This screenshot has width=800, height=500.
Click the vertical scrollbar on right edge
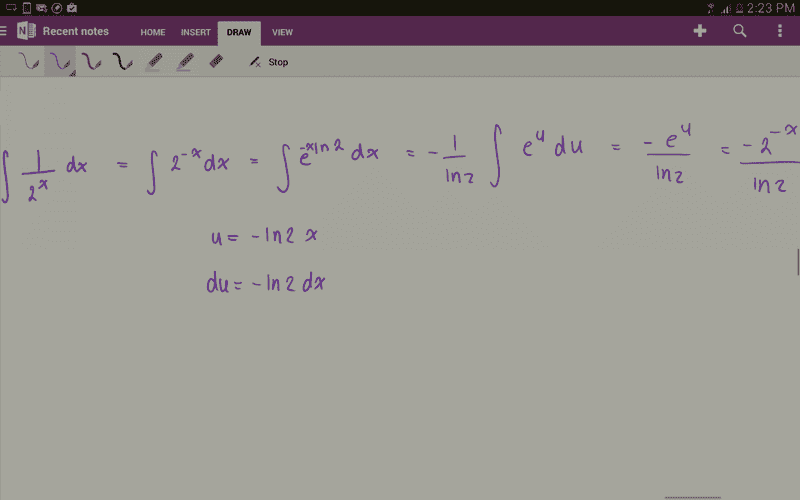[x=798, y=261]
